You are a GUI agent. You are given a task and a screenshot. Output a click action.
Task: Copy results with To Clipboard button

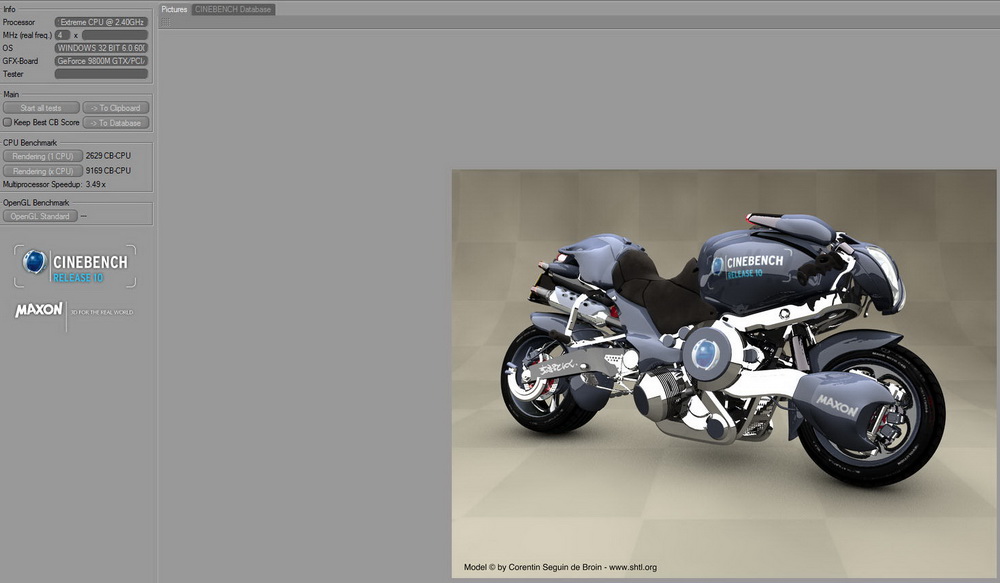(x=115, y=108)
